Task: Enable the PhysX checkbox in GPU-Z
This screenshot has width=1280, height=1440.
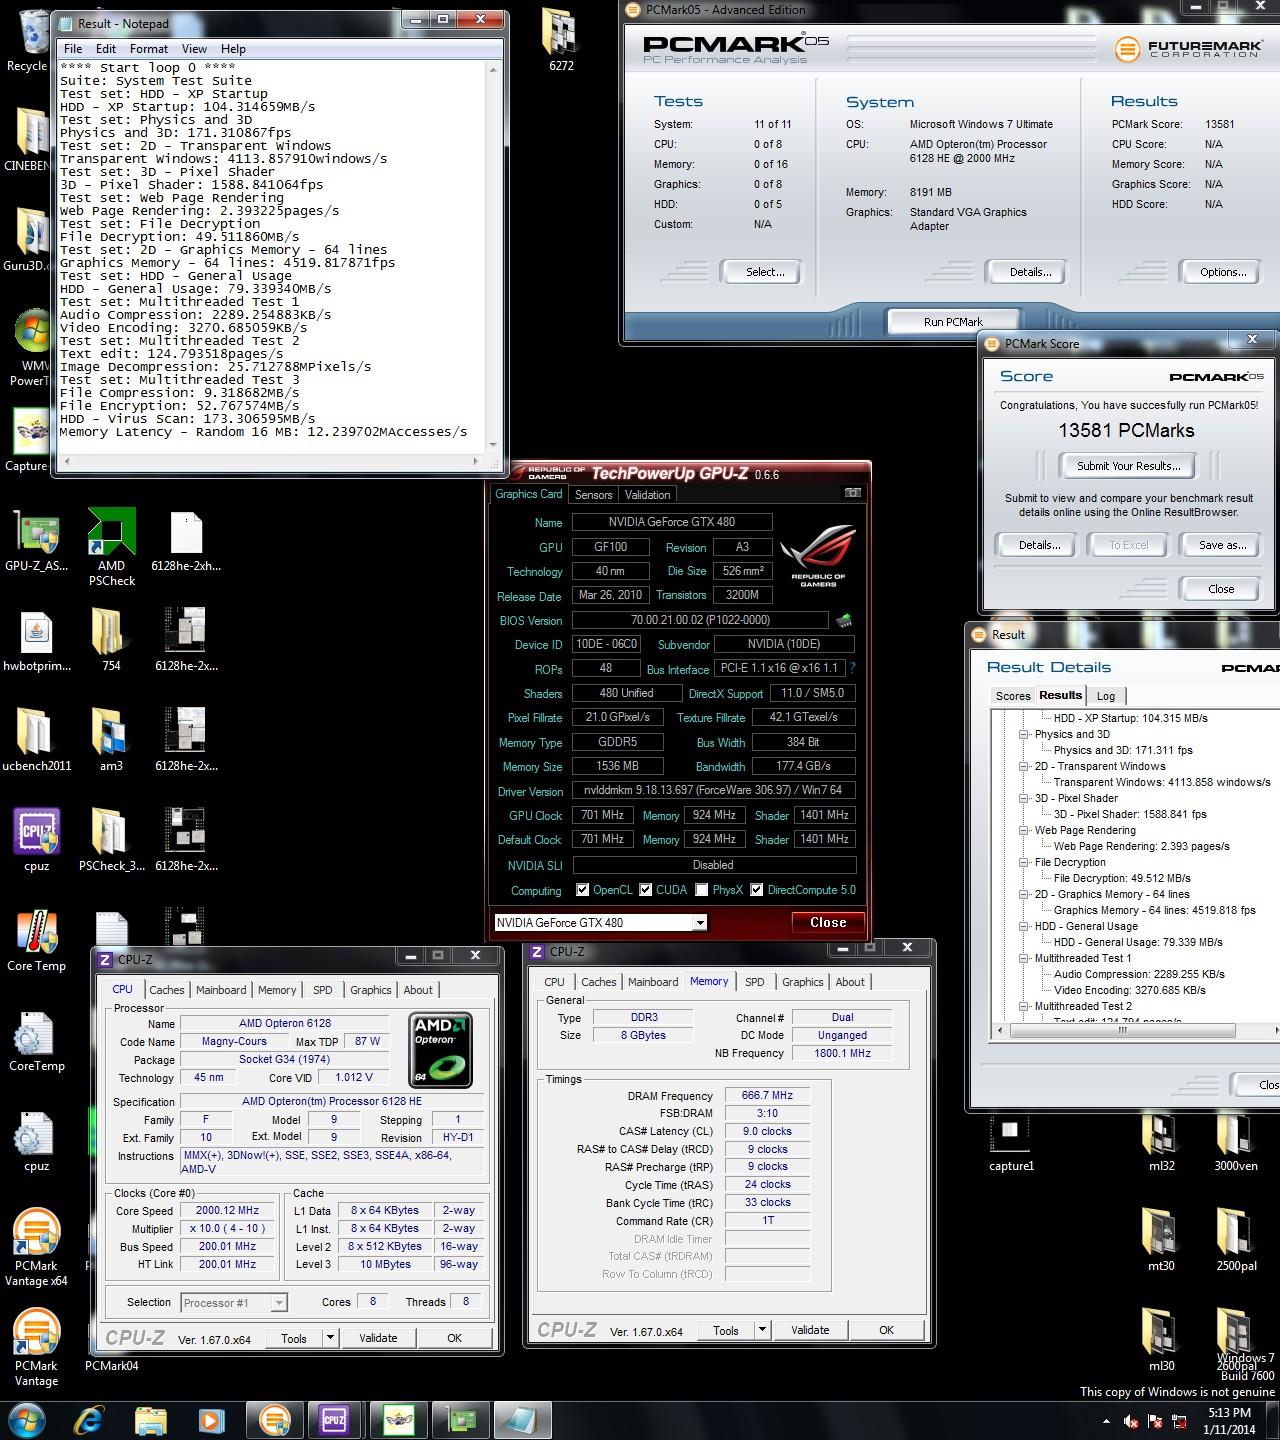Action: coord(702,890)
